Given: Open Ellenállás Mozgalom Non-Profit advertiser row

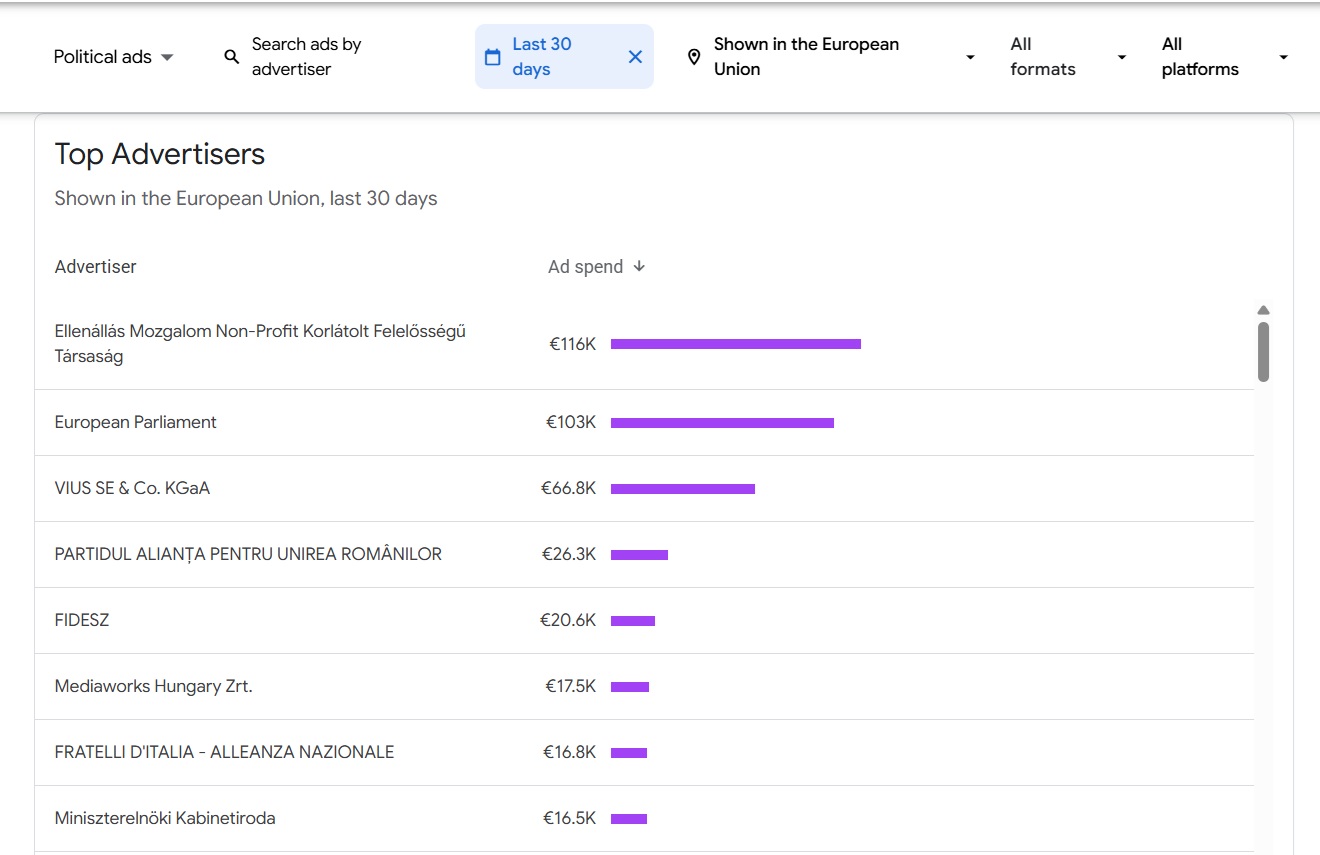Looking at the screenshot, I should click(644, 344).
